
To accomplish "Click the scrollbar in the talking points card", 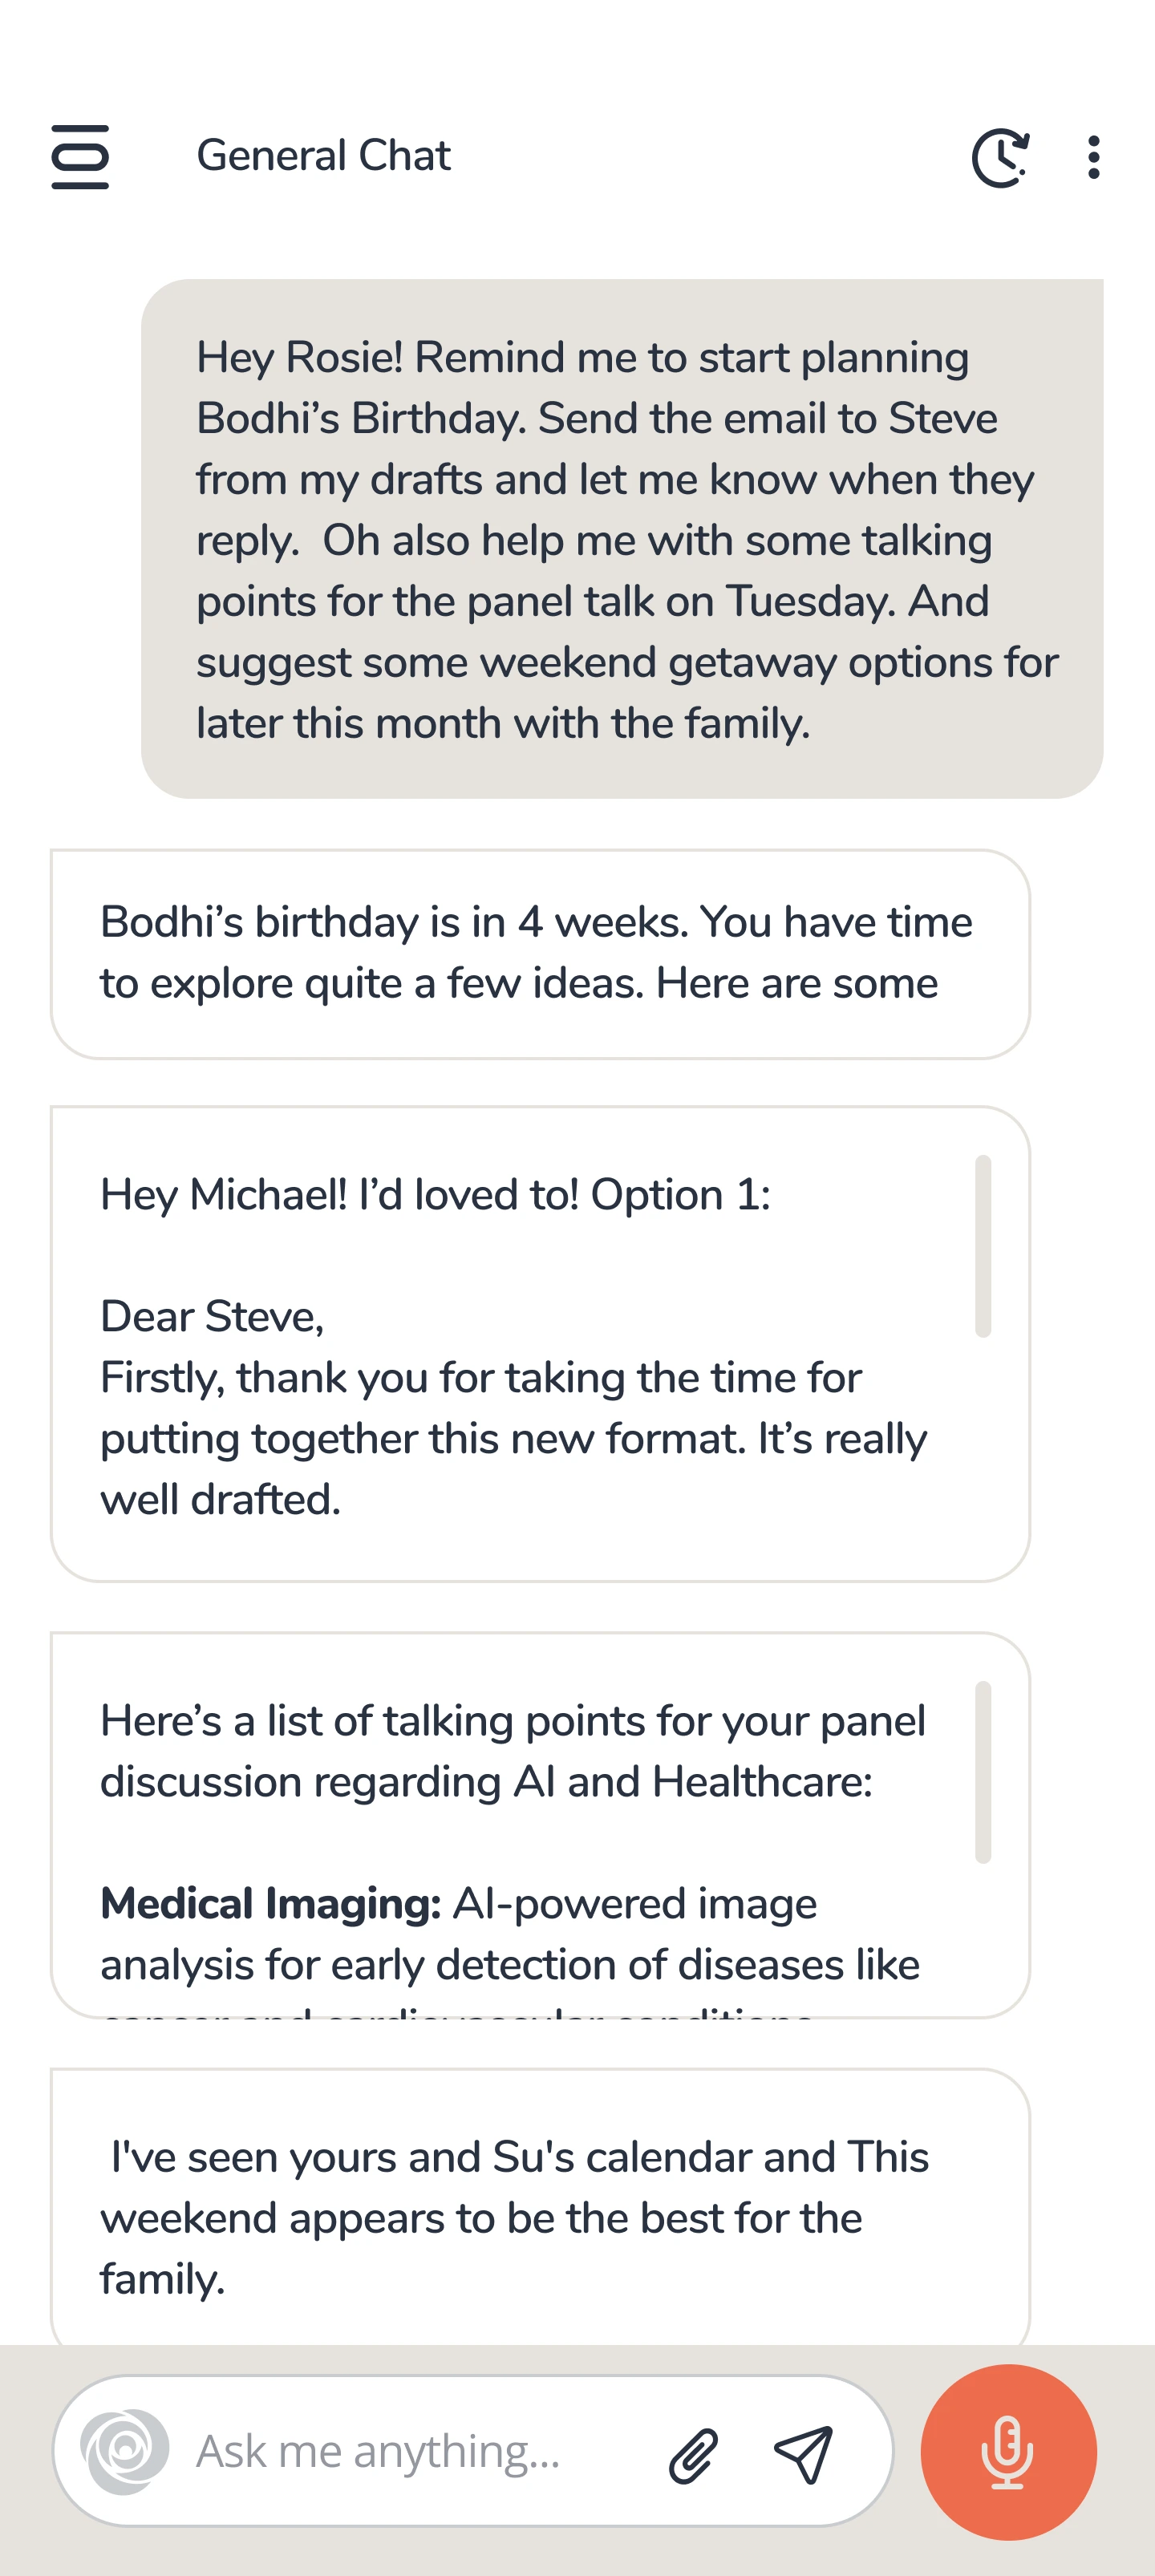I will (983, 1772).
